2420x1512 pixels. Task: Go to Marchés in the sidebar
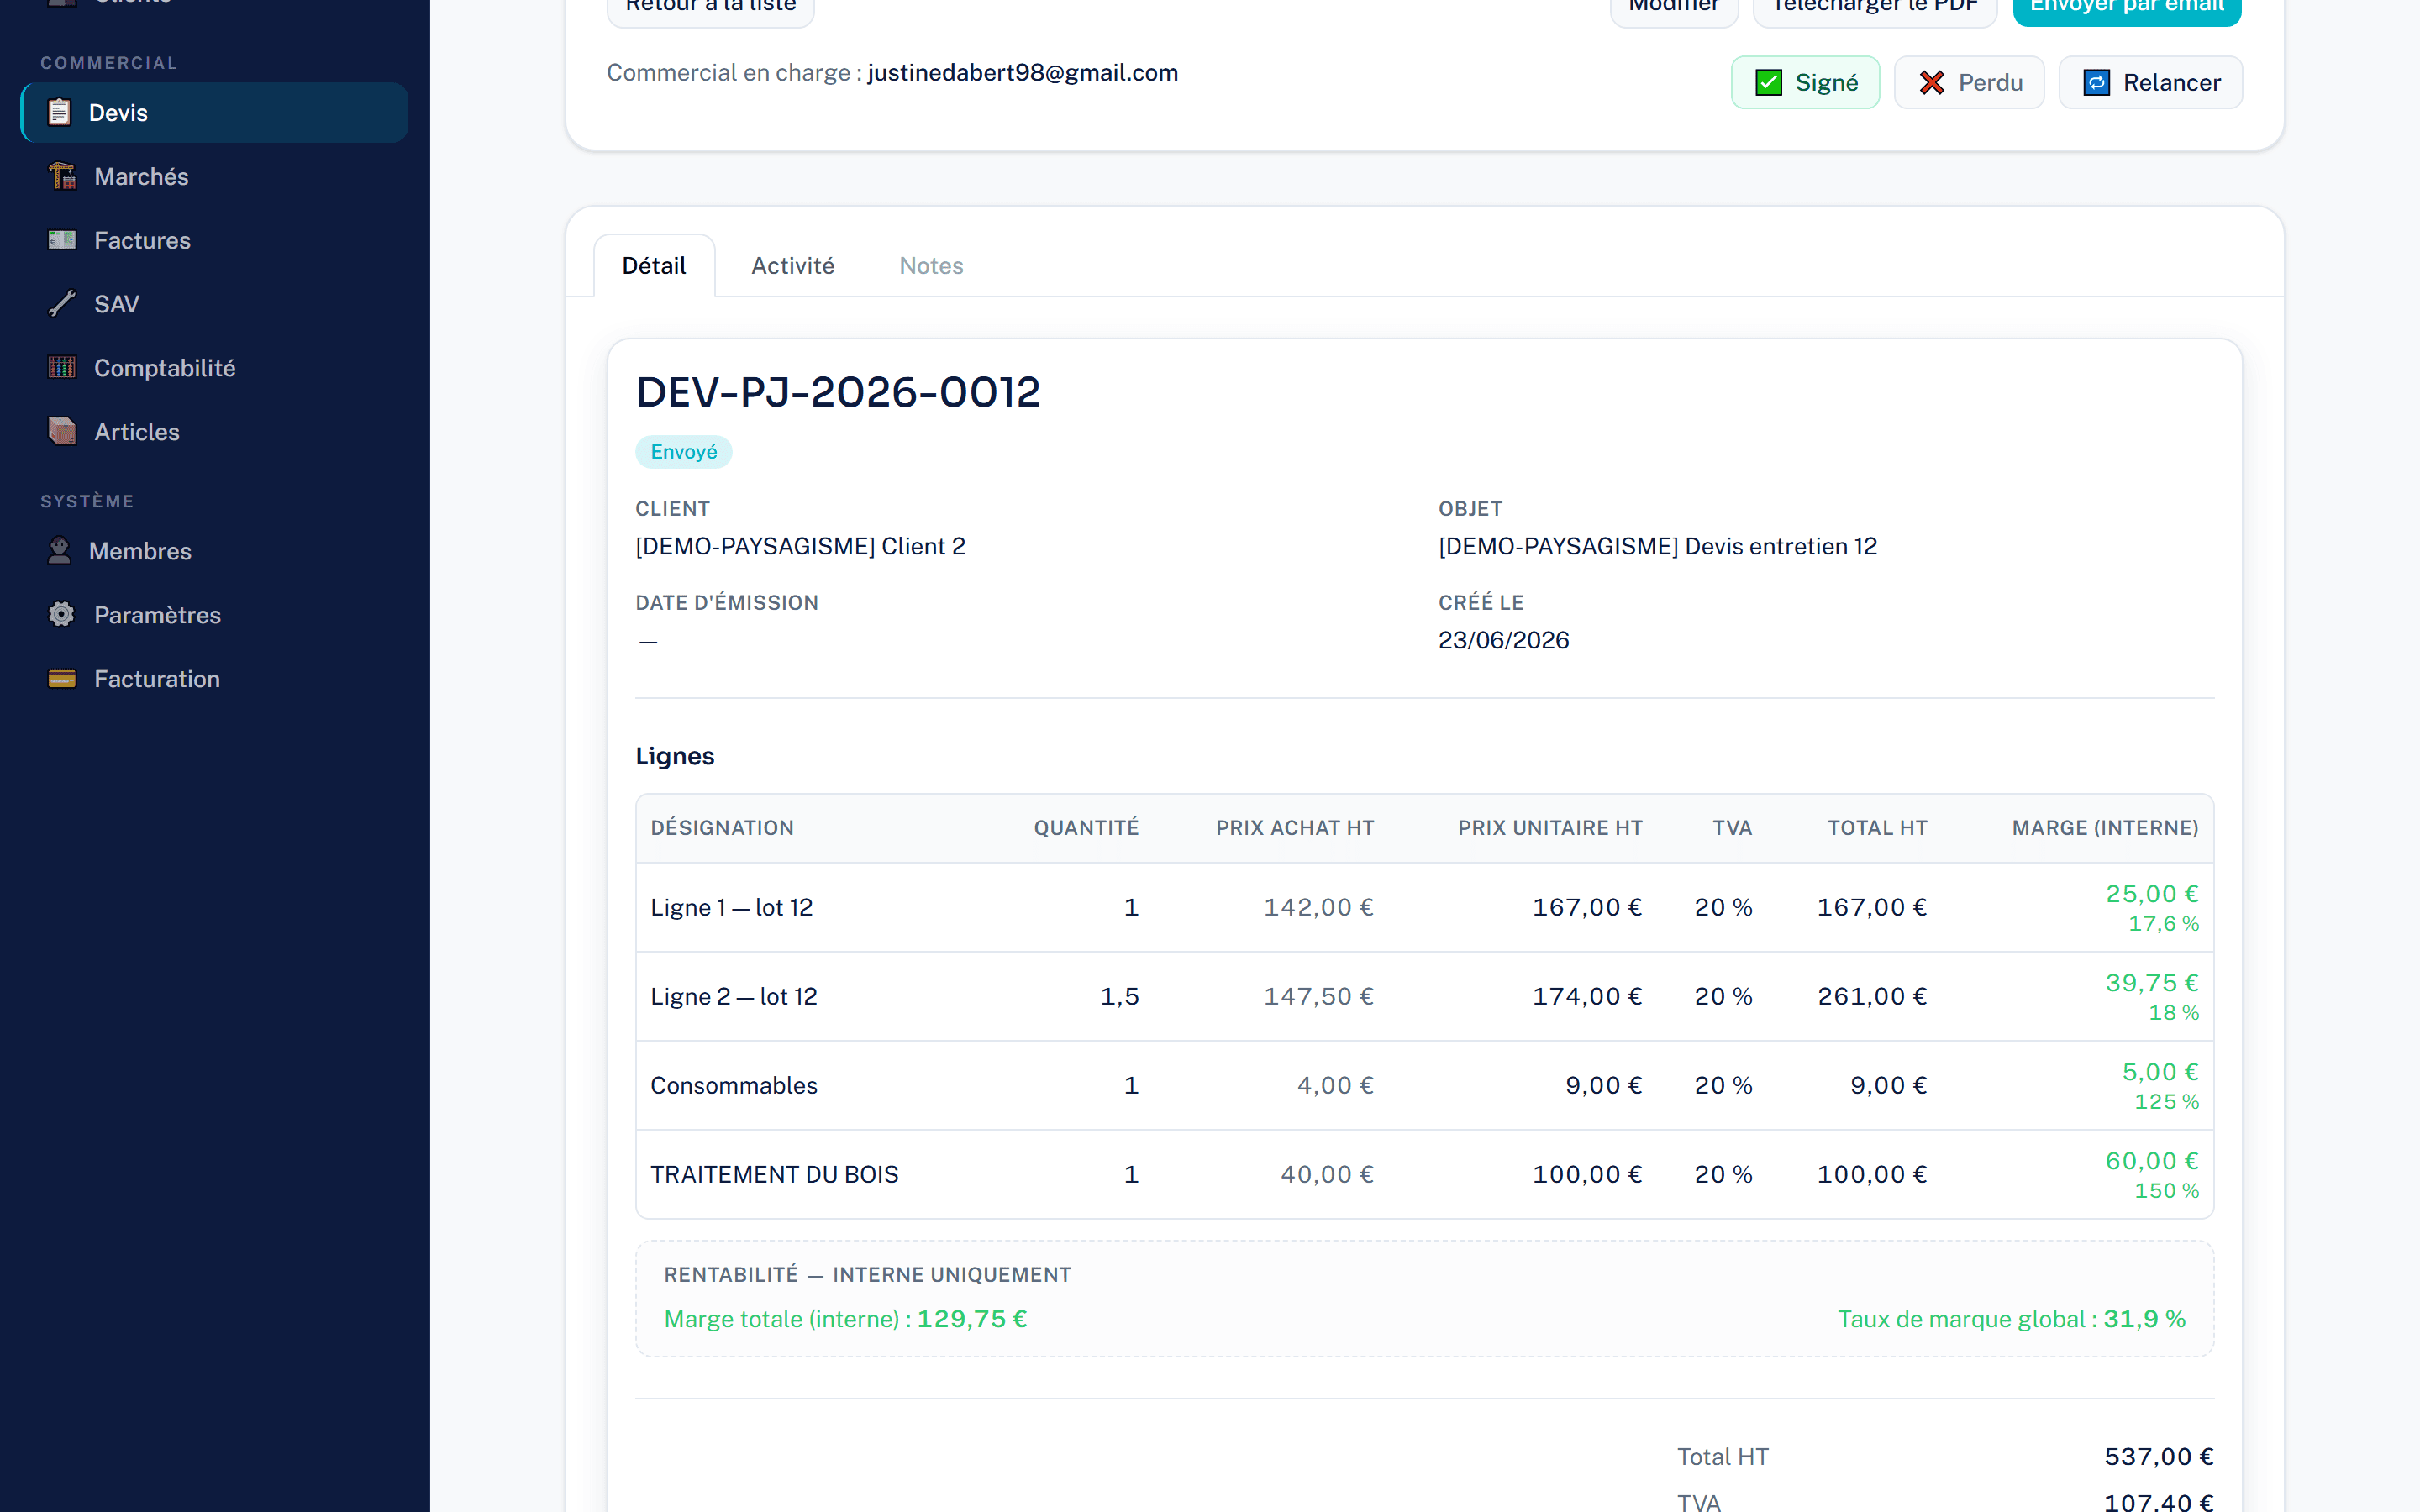tap(214, 177)
